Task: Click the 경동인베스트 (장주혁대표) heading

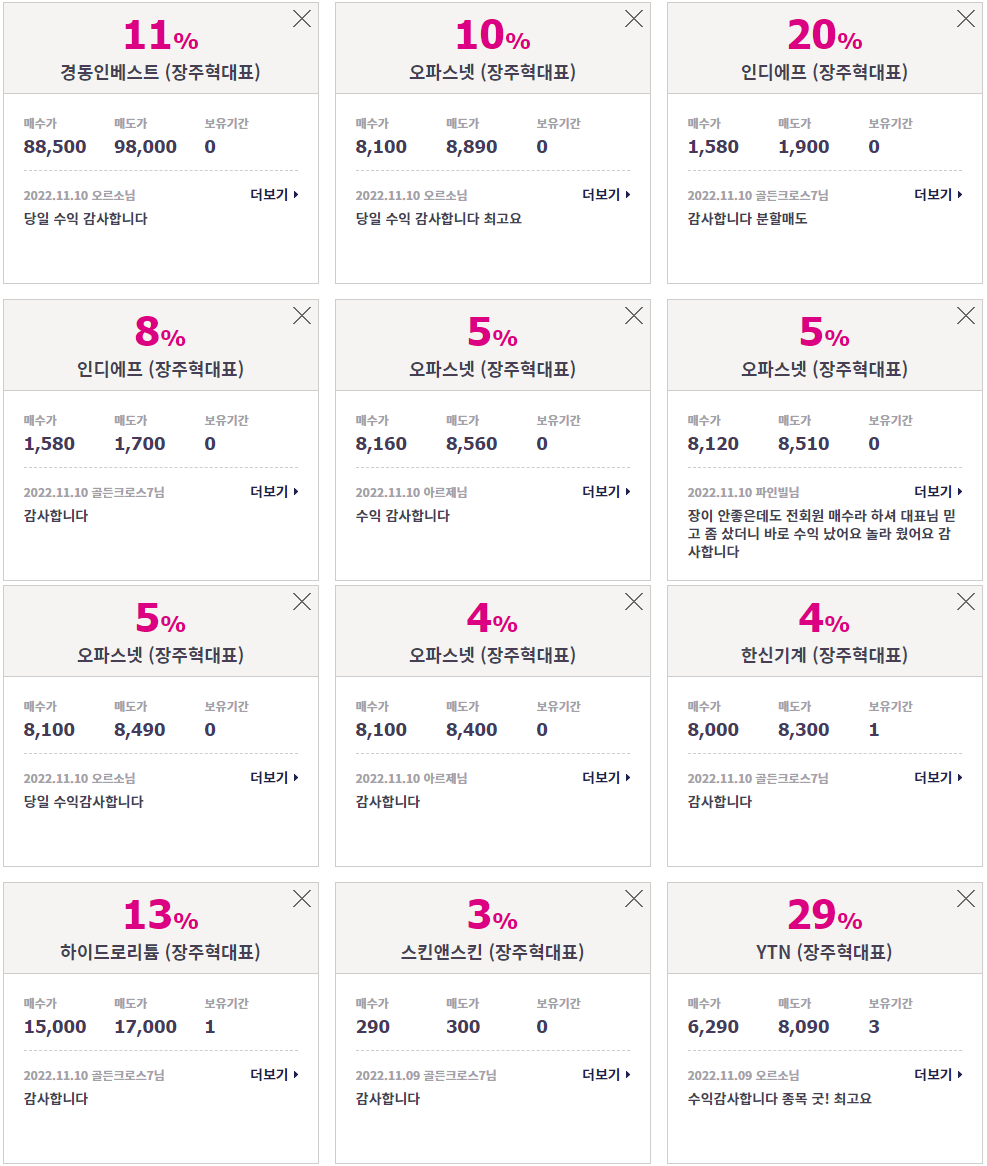Action: (x=160, y=72)
